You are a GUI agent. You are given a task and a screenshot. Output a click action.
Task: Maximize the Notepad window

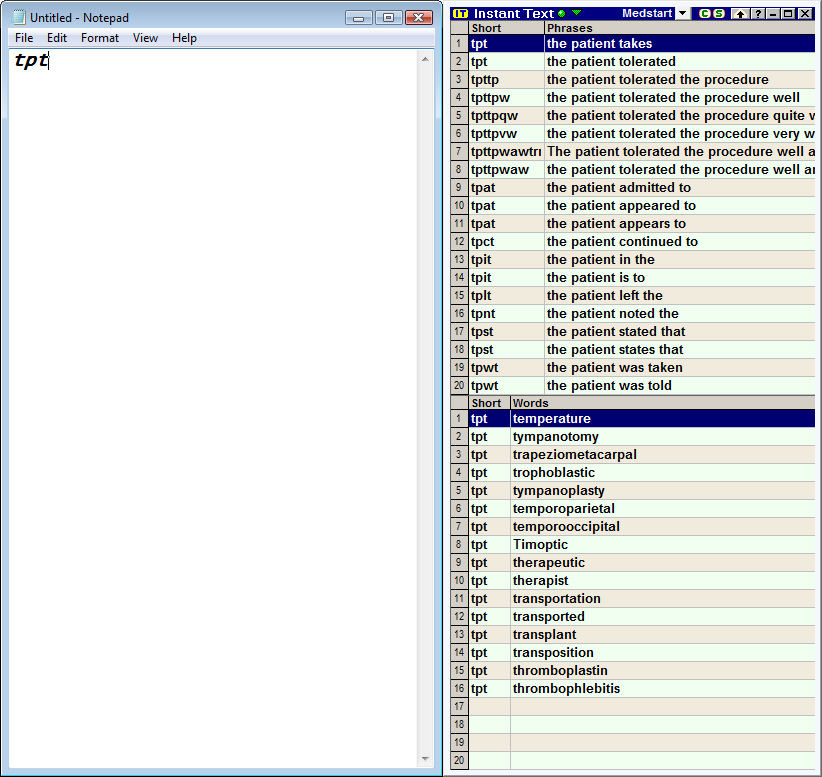(388, 18)
